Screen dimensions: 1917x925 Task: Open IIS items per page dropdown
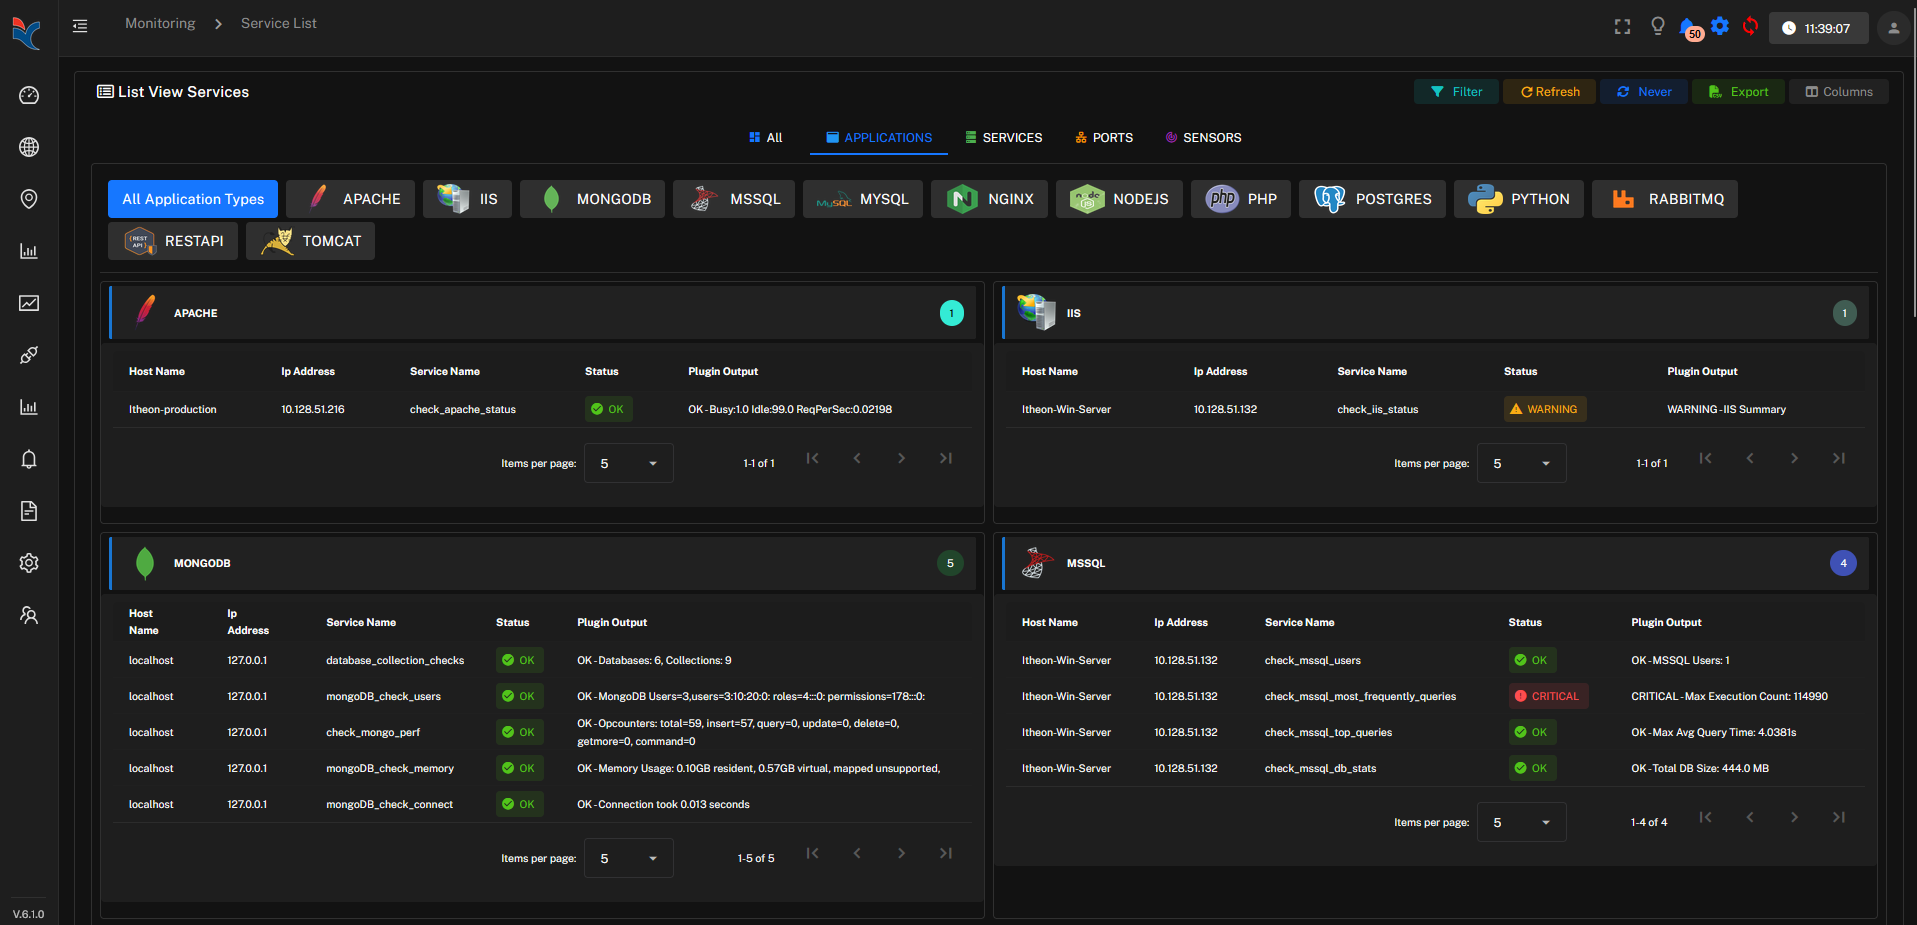1522,463
